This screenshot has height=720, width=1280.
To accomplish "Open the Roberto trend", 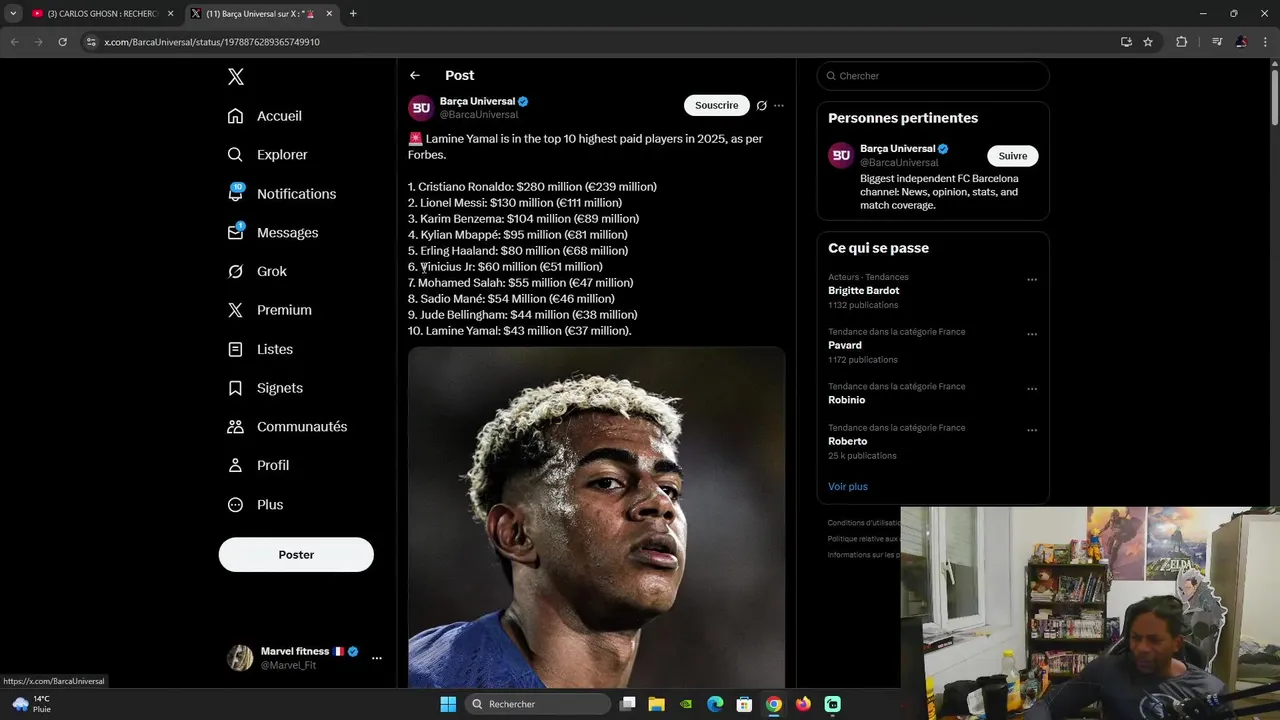I will tap(848, 441).
